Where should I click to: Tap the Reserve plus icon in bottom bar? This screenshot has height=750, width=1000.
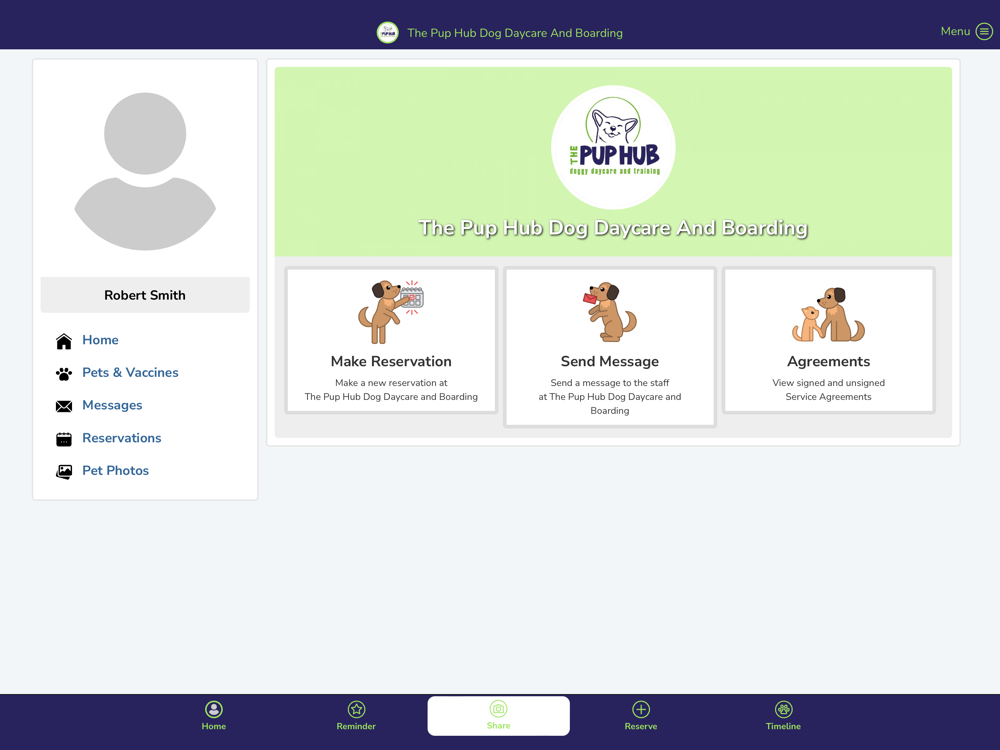(x=641, y=709)
